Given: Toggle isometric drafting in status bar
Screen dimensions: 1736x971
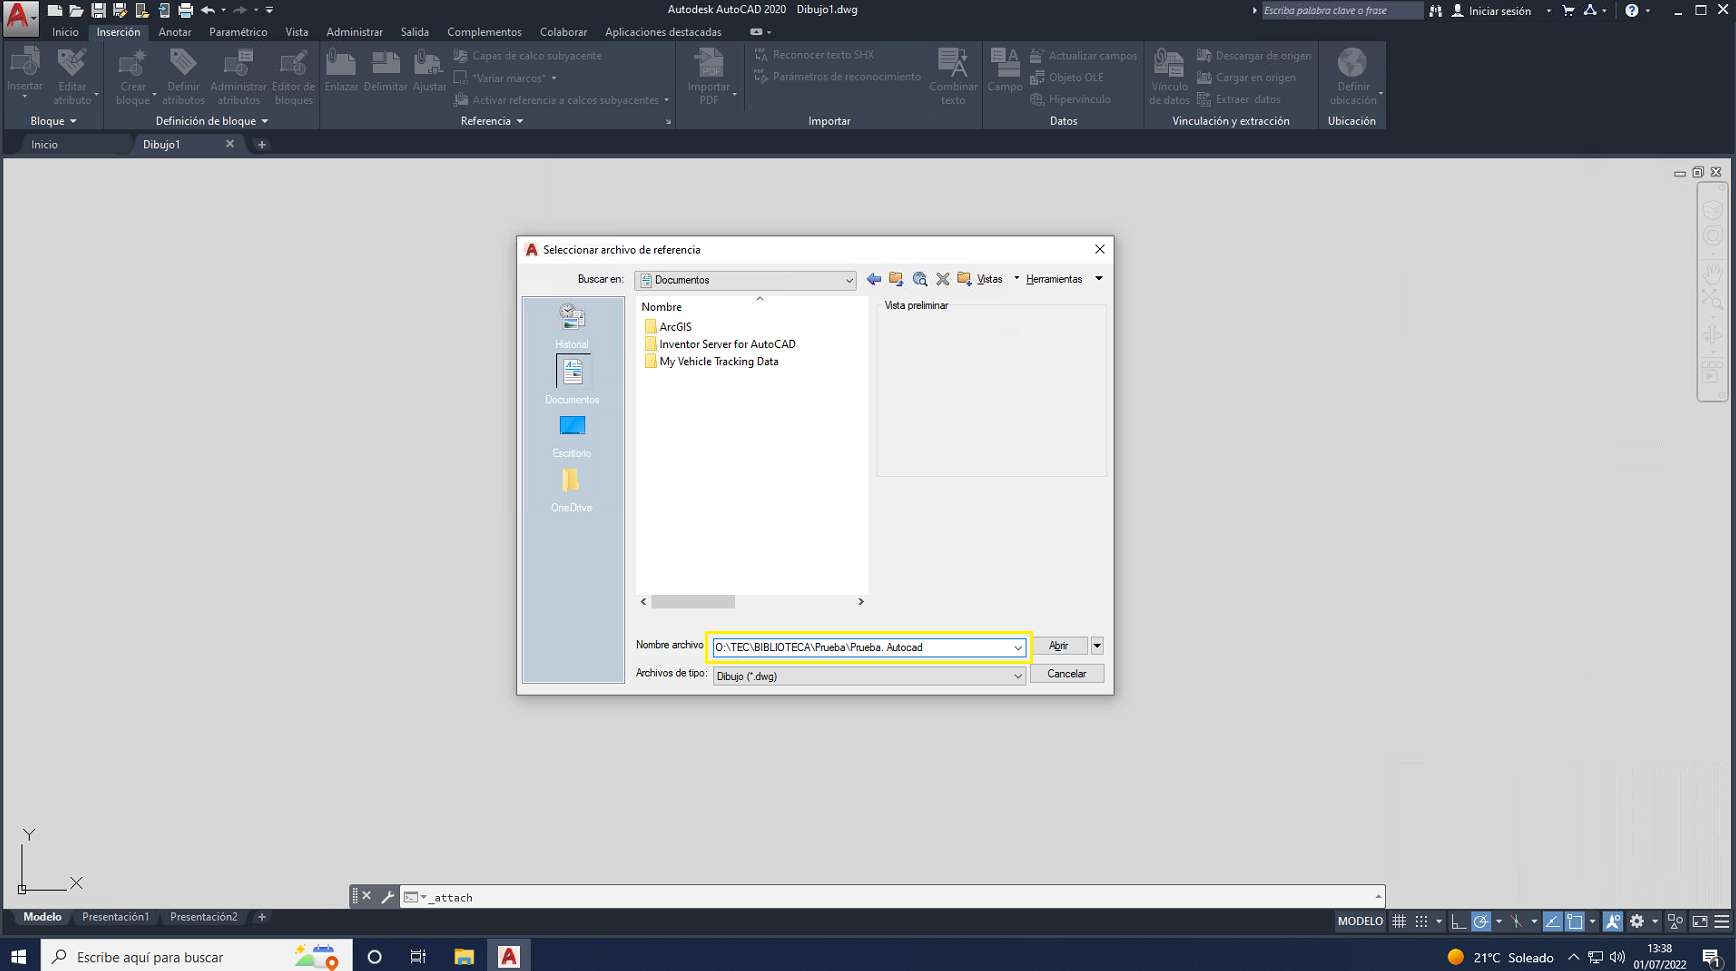Looking at the screenshot, I should point(1516,921).
